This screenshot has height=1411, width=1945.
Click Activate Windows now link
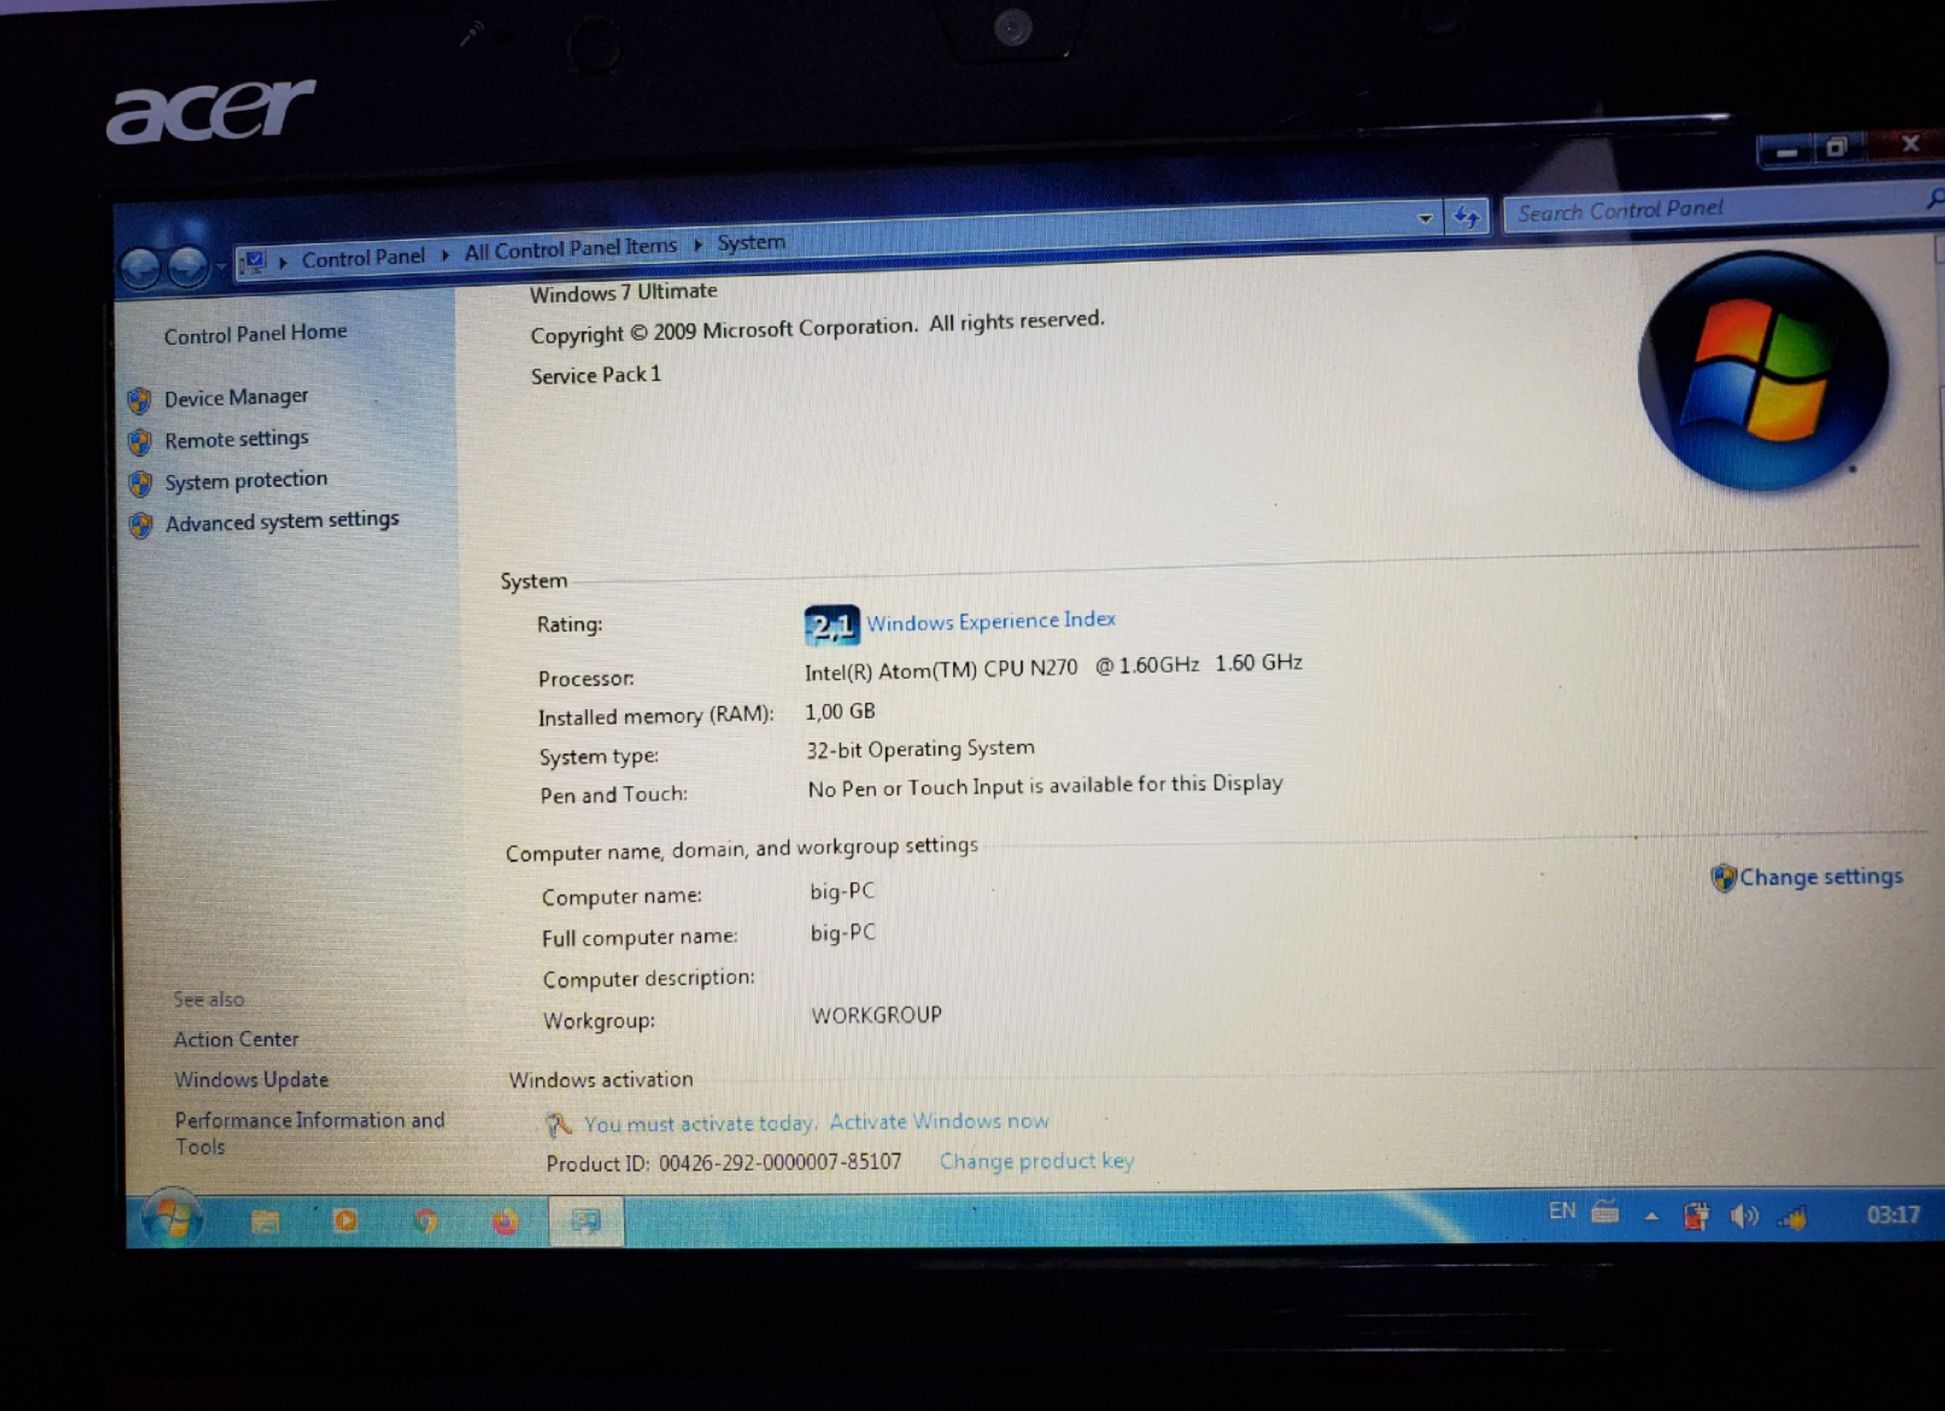pyautogui.click(x=939, y=1122)
